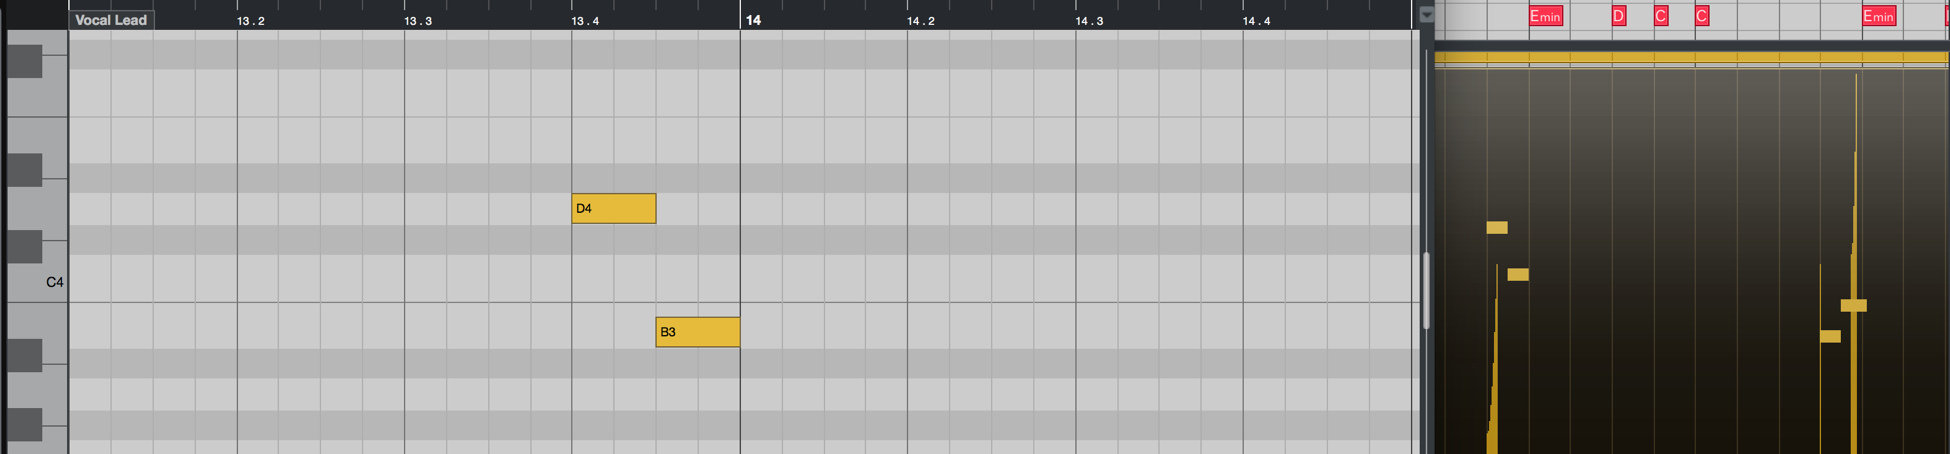Play the D#4 black piano key
Viewport: 1950px width, 454px height.
(x=25, y=170)
